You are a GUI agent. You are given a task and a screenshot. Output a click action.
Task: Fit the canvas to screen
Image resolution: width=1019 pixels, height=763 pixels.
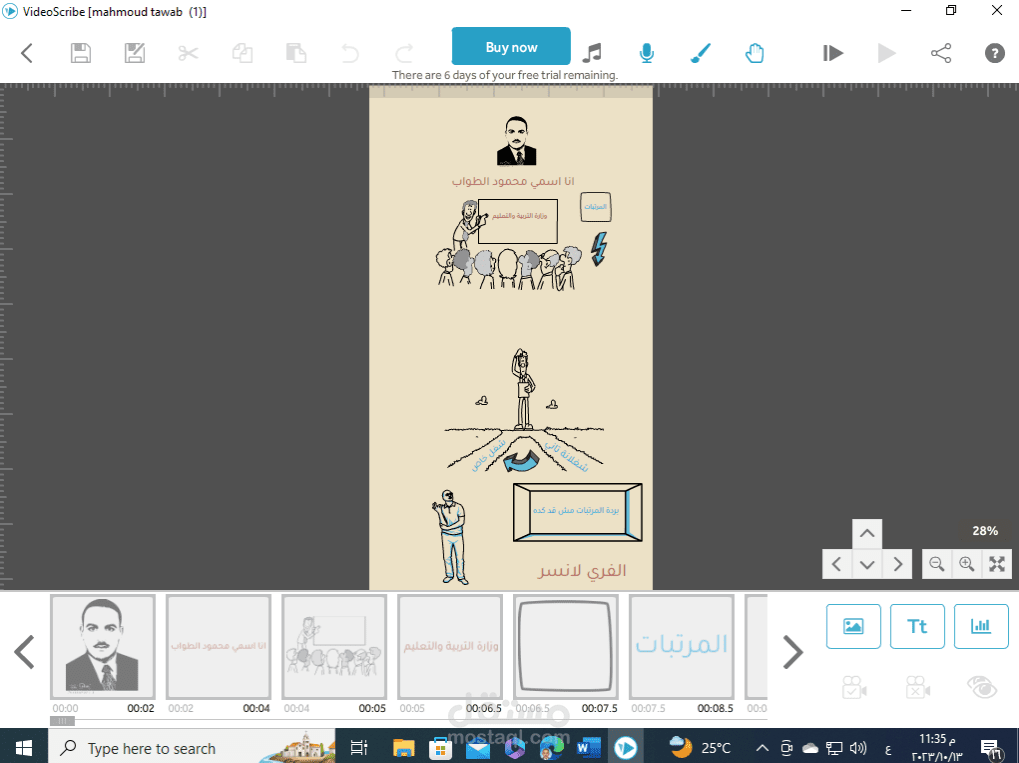pos(997,563)
